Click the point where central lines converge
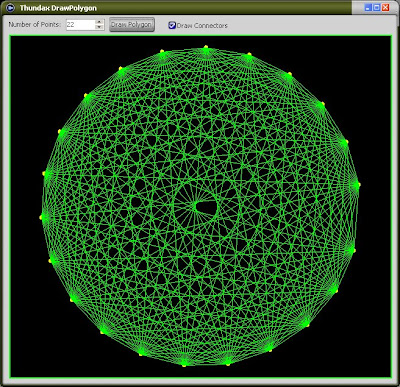The image size is (400, 387). pyautogui.click(x=196, y=207)
